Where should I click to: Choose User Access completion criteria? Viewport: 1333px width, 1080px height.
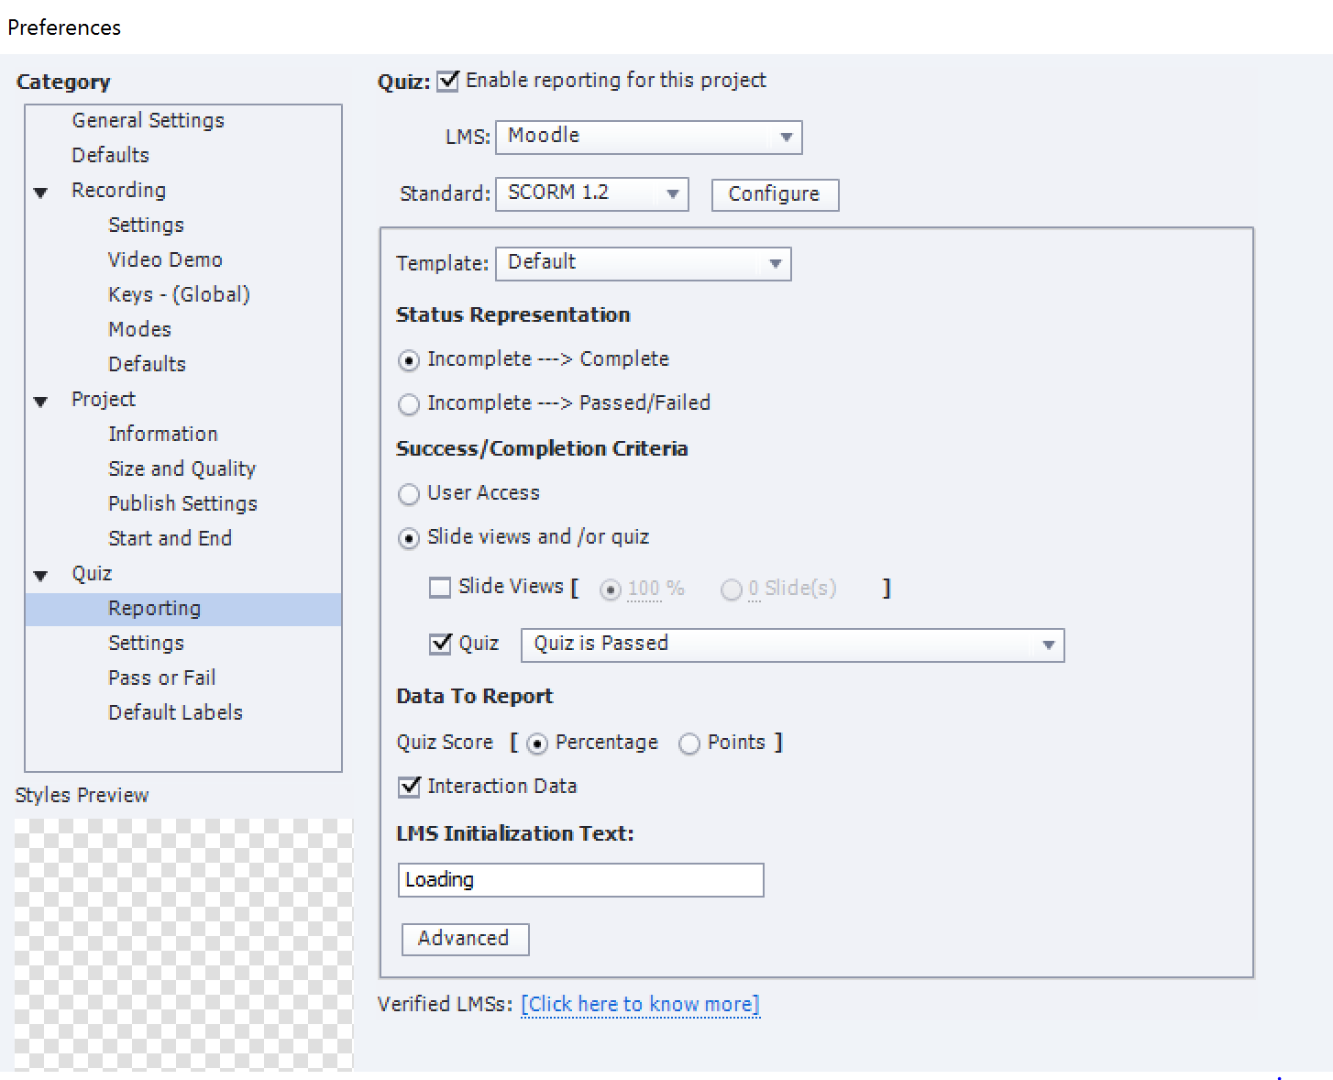coord(409,494)
